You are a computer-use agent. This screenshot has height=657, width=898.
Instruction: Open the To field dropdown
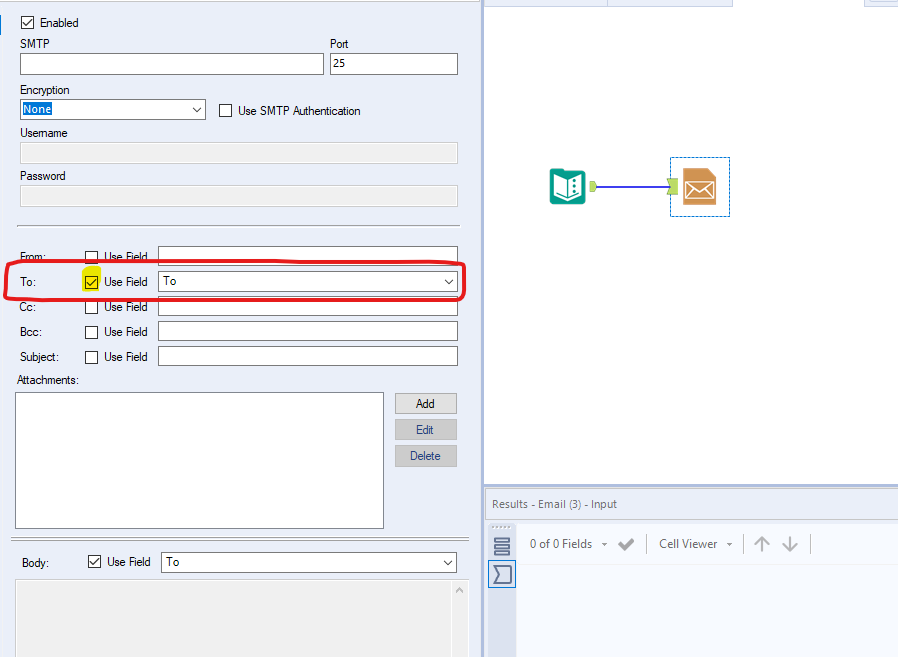(449, 281)
